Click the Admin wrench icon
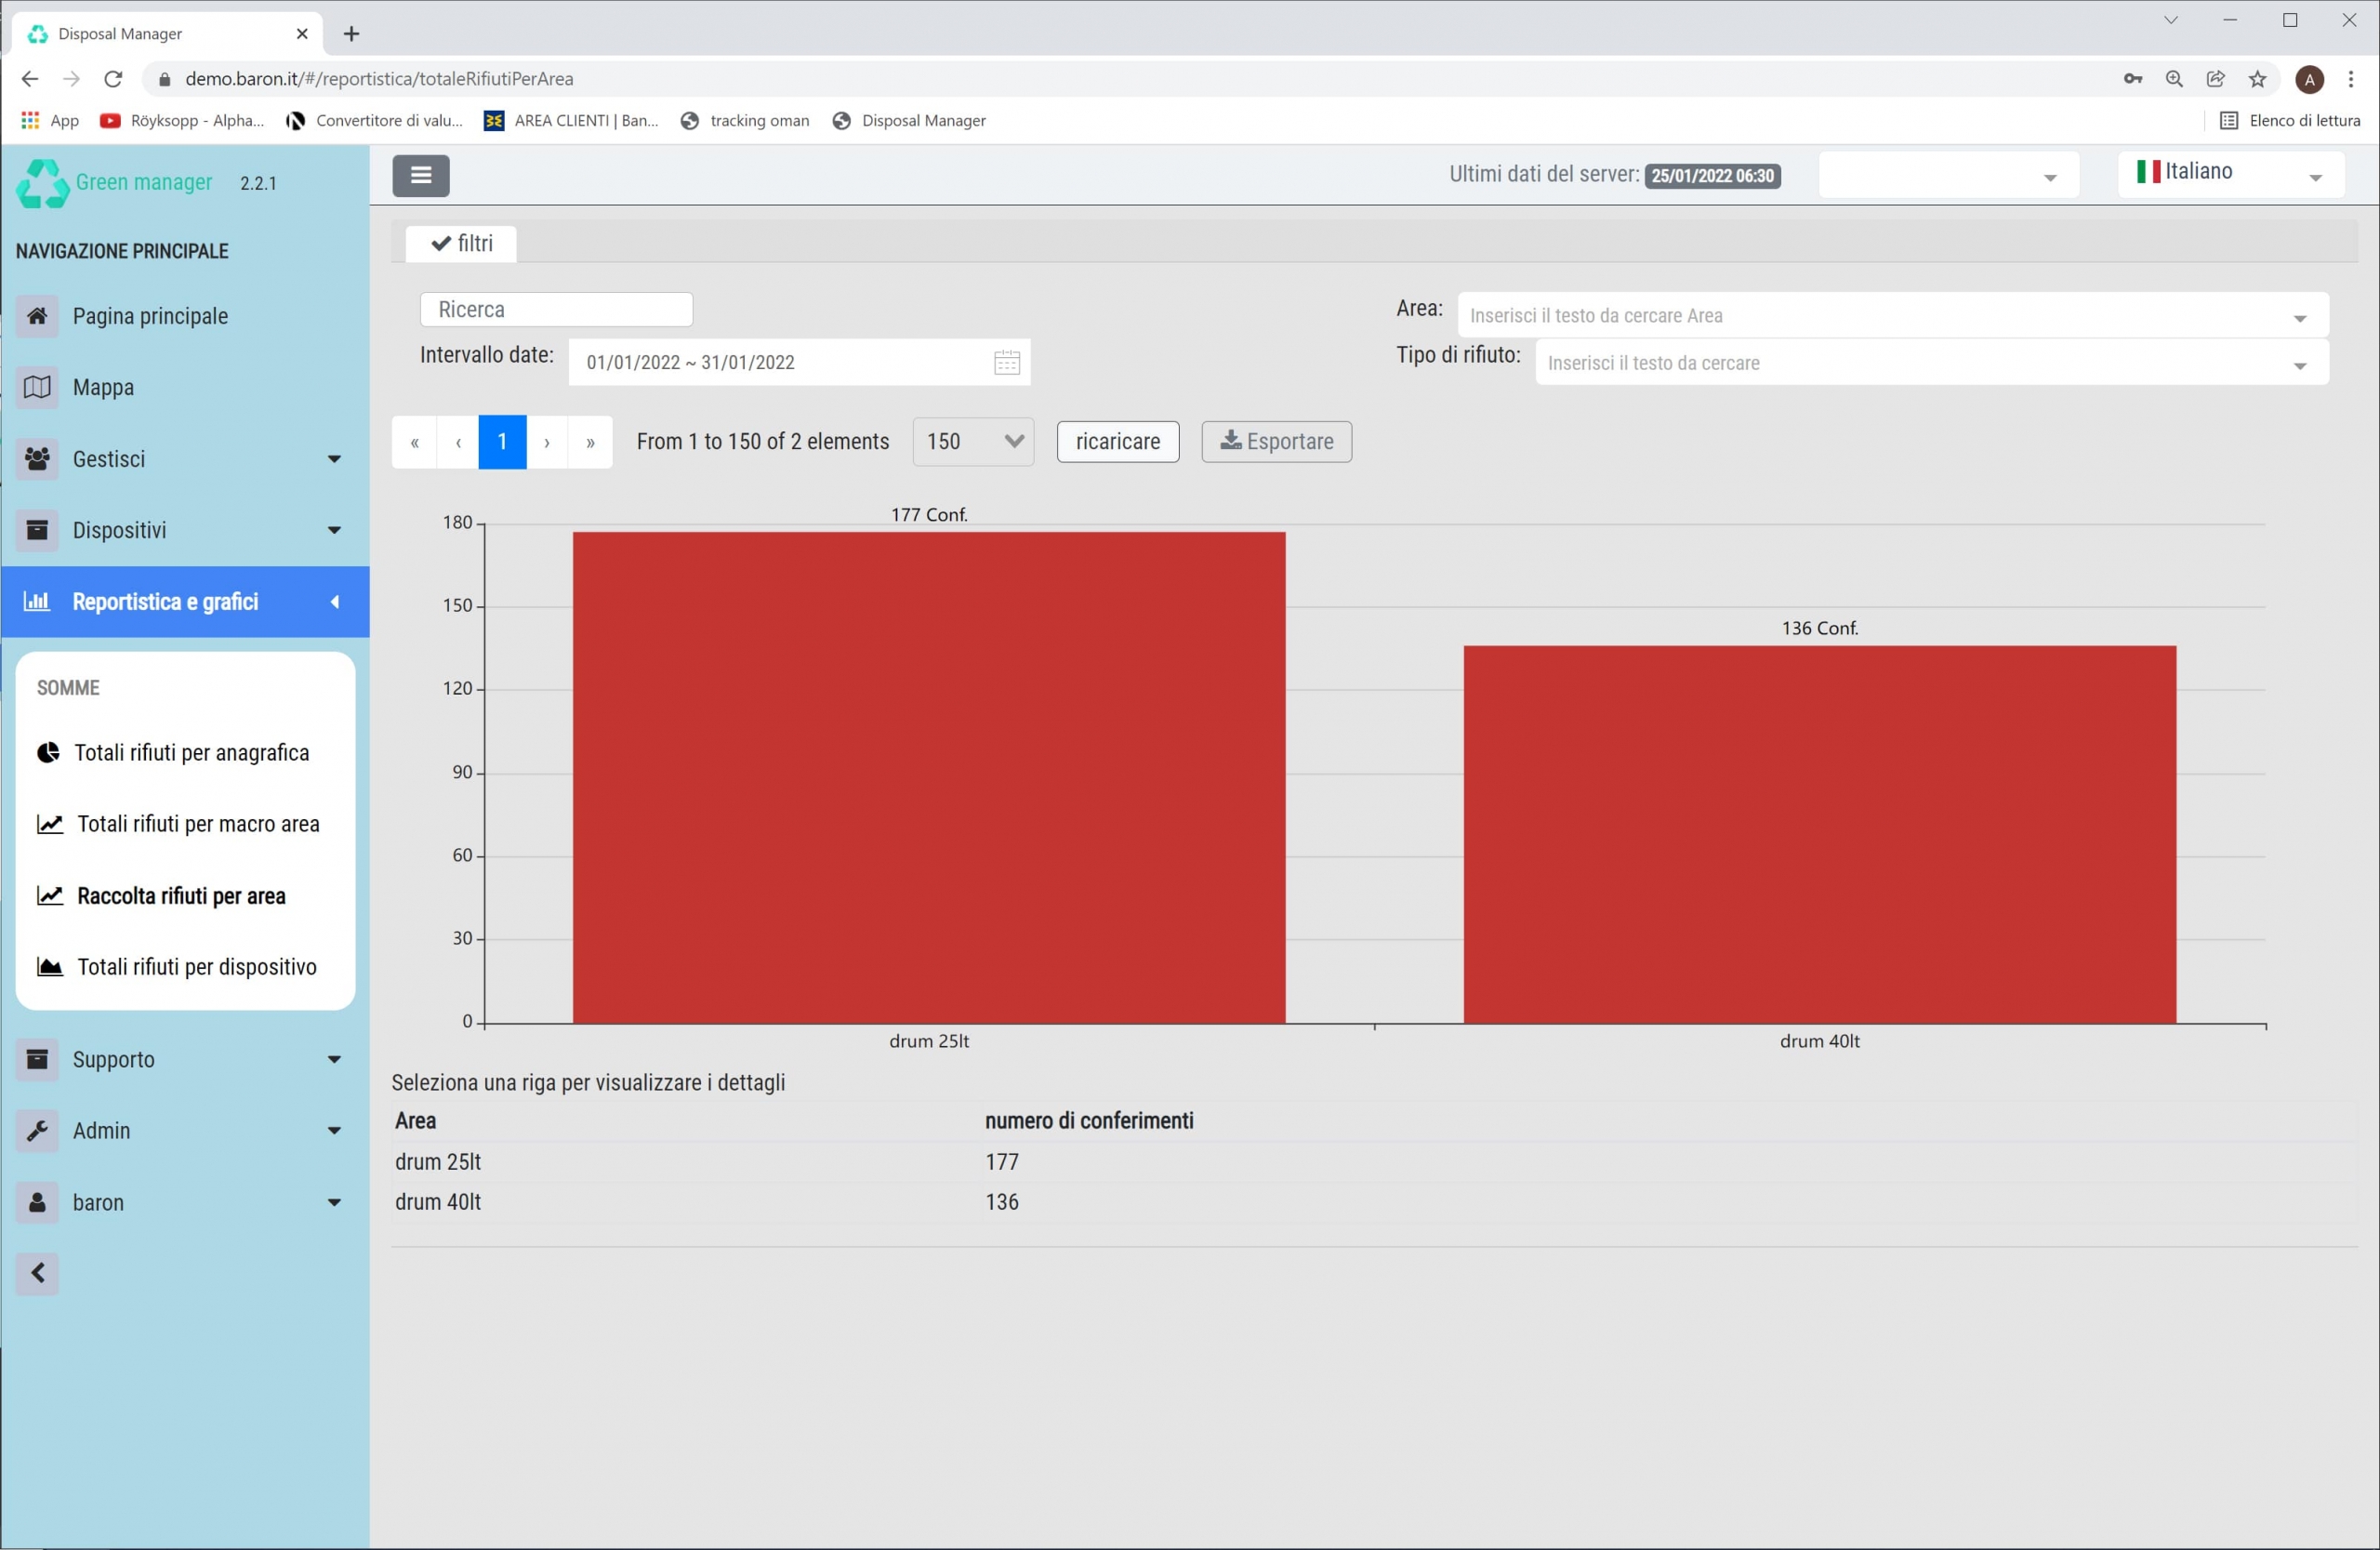The height and width of the screenshot is (1550, 2380). 37,1131
